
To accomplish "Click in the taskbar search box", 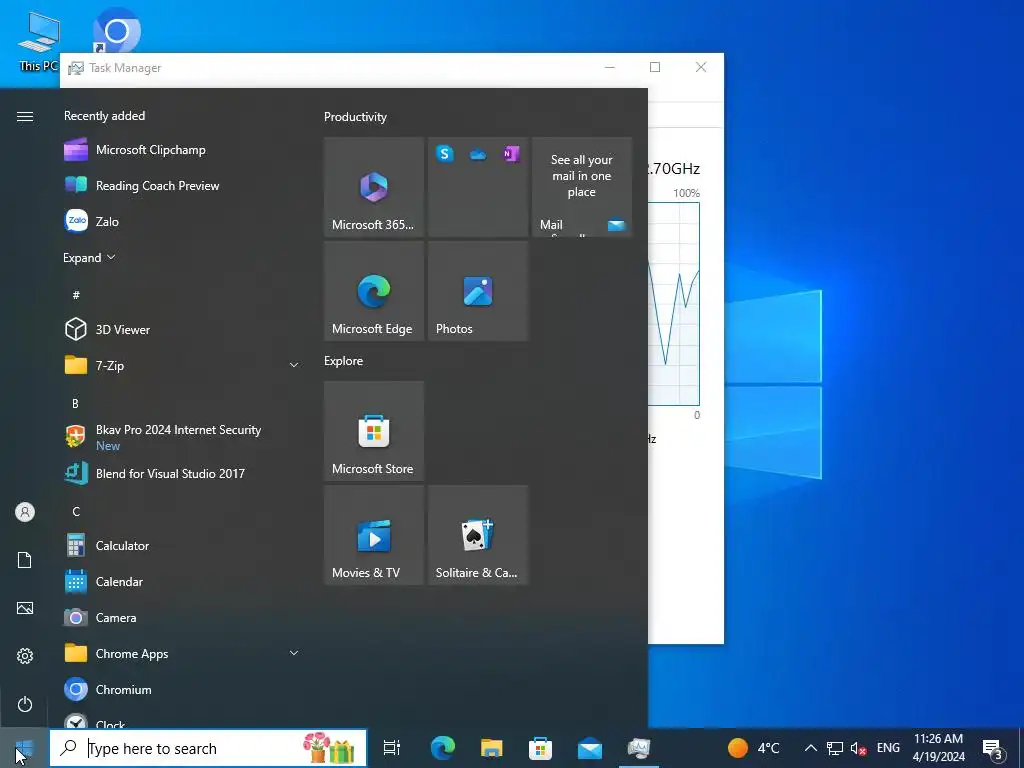I will pyautogui.click(x=208, y=748).
